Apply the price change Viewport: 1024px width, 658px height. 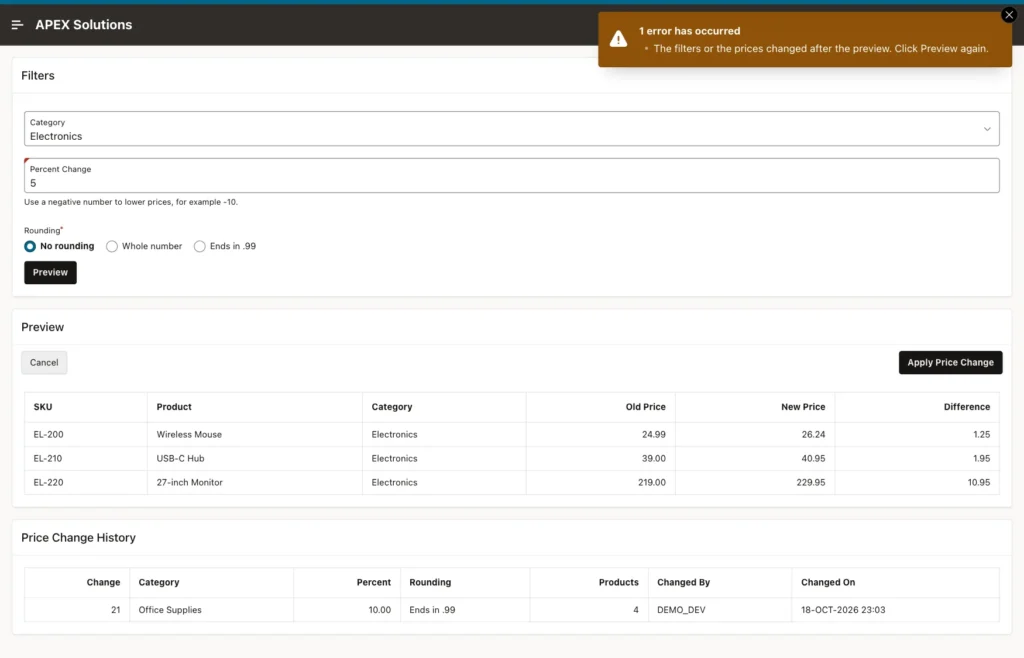(950, 362)
